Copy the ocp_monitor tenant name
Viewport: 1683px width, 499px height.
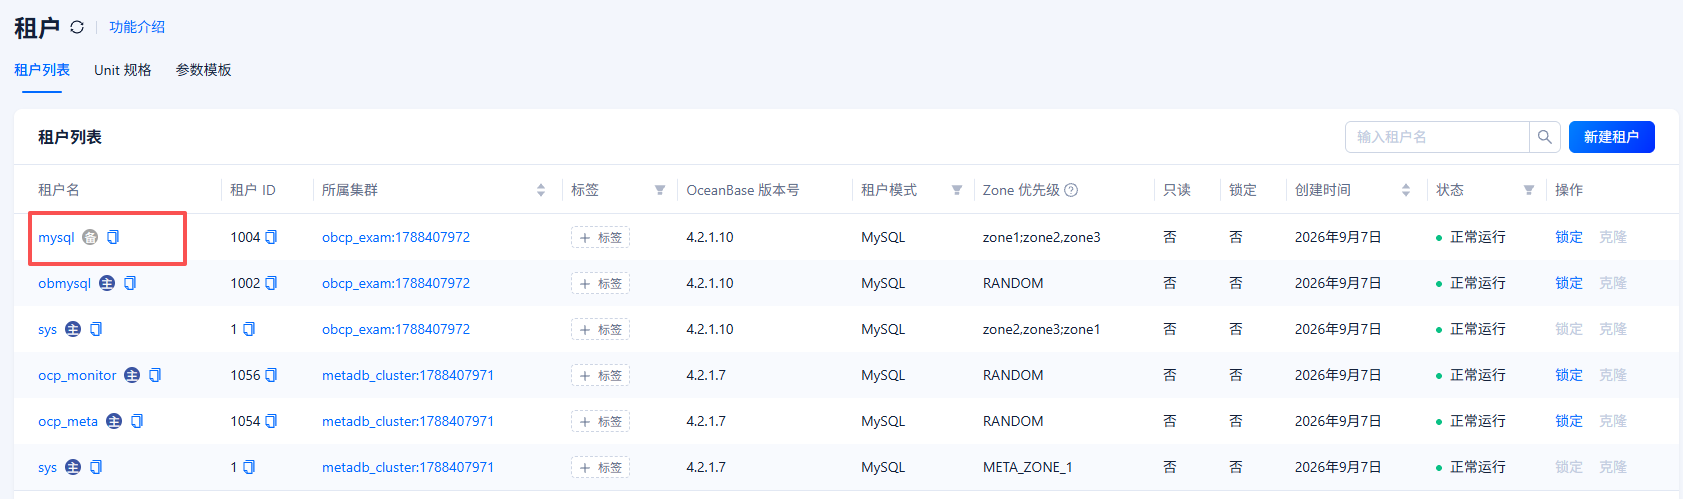(x=155, y=375)
